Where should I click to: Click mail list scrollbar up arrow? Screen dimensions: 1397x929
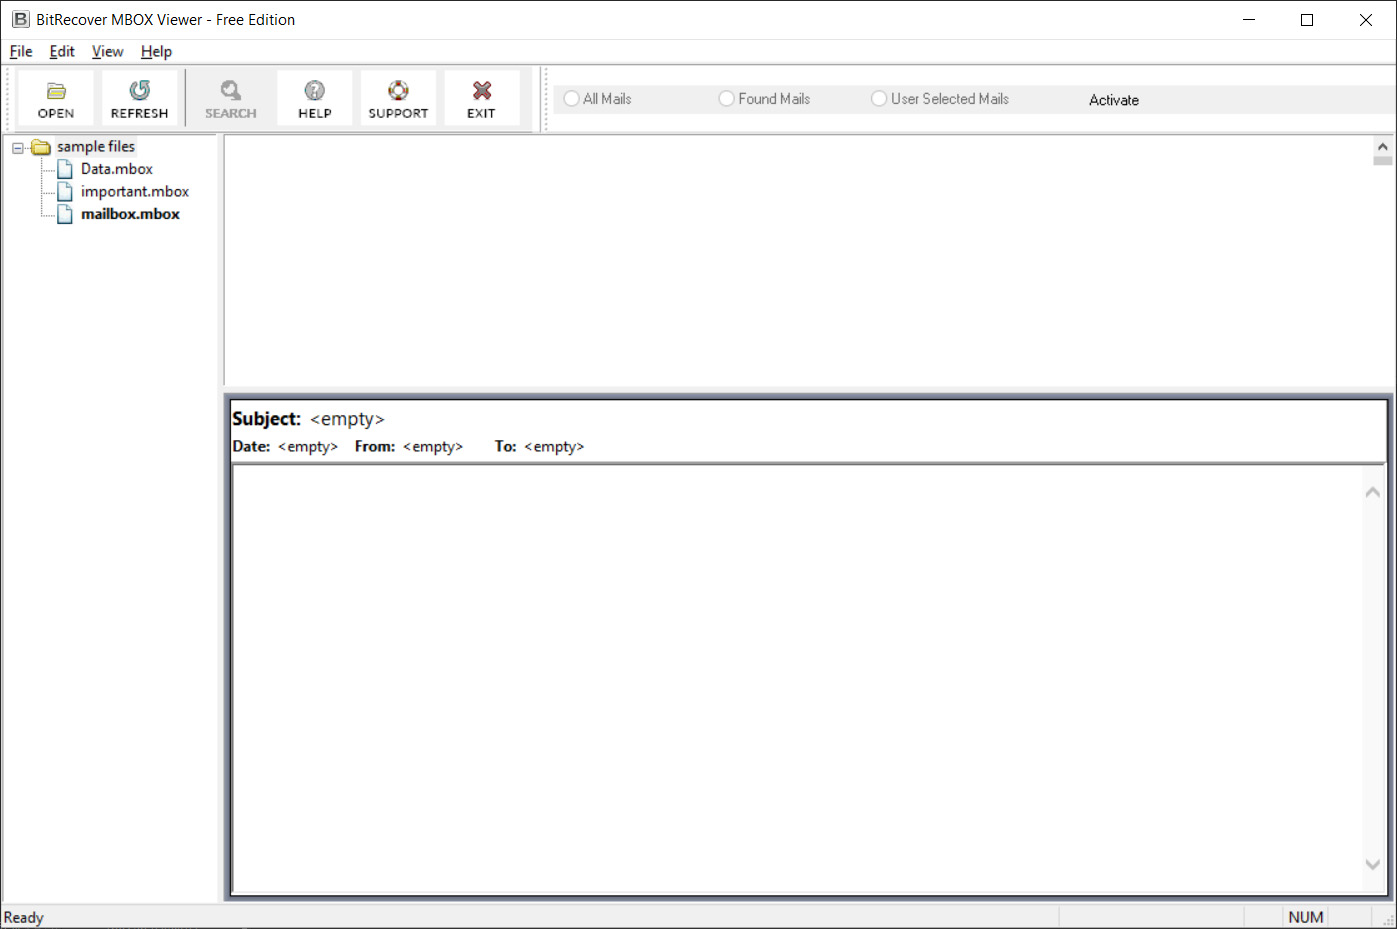(1383, 146)
